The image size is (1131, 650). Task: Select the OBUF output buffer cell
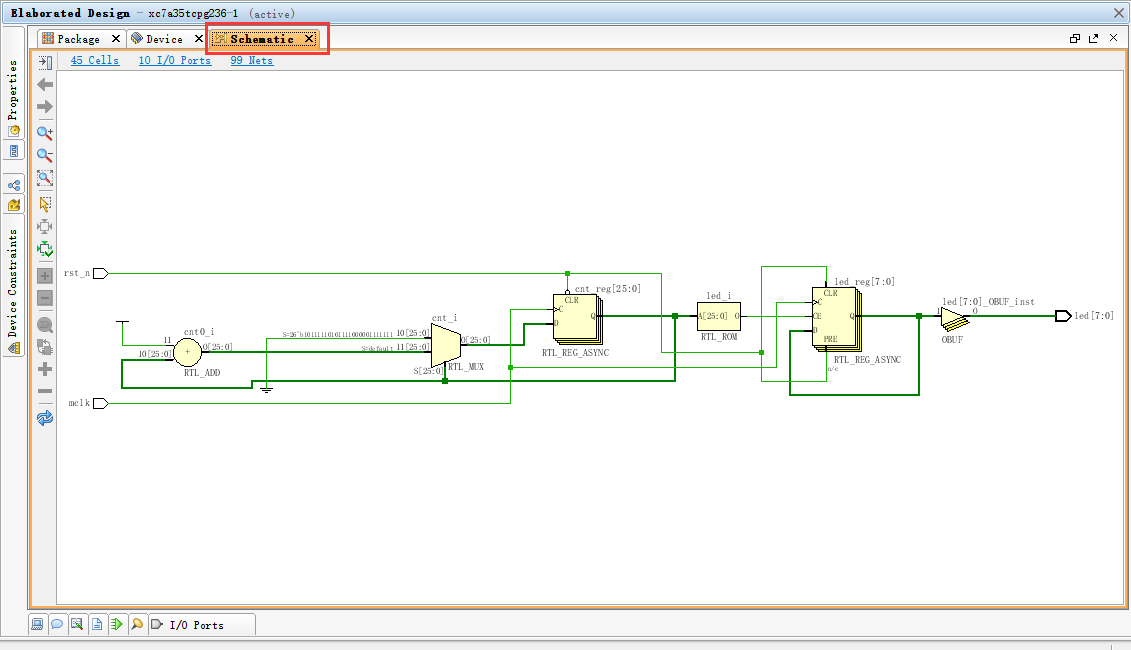(954, 318)
